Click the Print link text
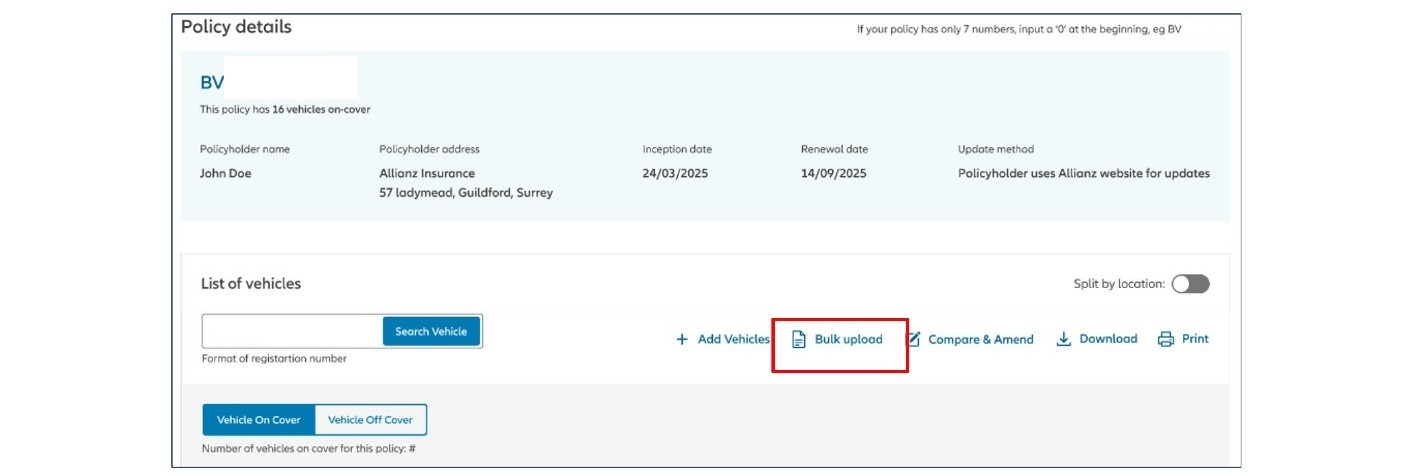Image resolution: width=1414 pixels, height=476 pixels. (x=1195, y=339)
